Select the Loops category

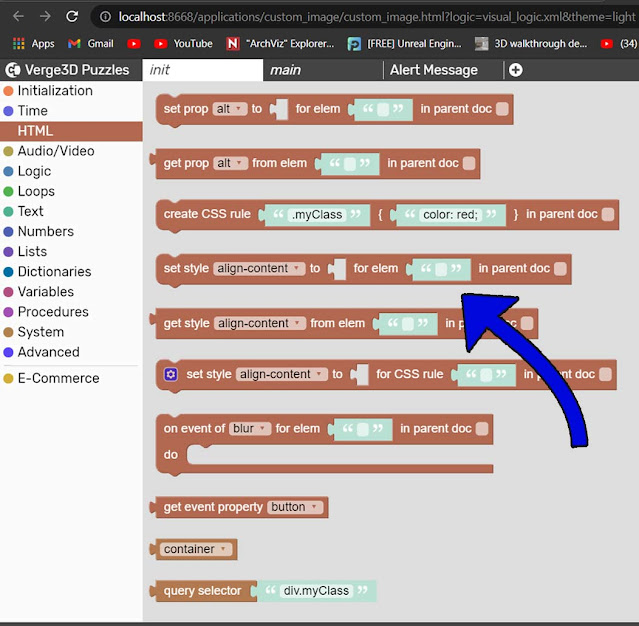point(71,191)
